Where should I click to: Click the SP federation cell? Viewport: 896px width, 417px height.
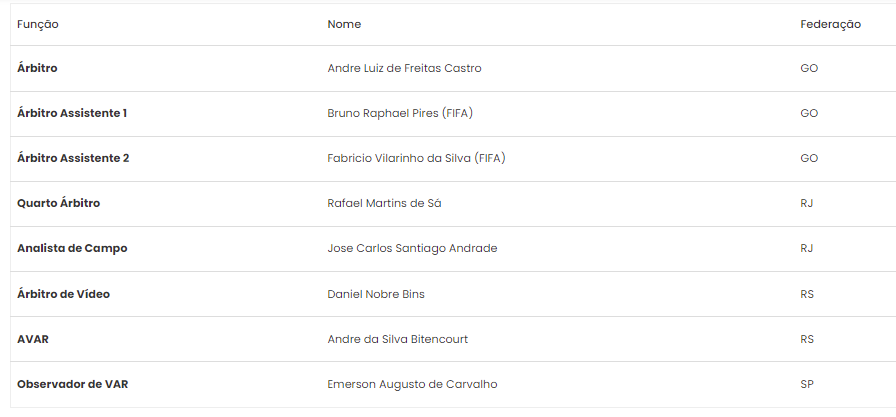tap(807, 384)
